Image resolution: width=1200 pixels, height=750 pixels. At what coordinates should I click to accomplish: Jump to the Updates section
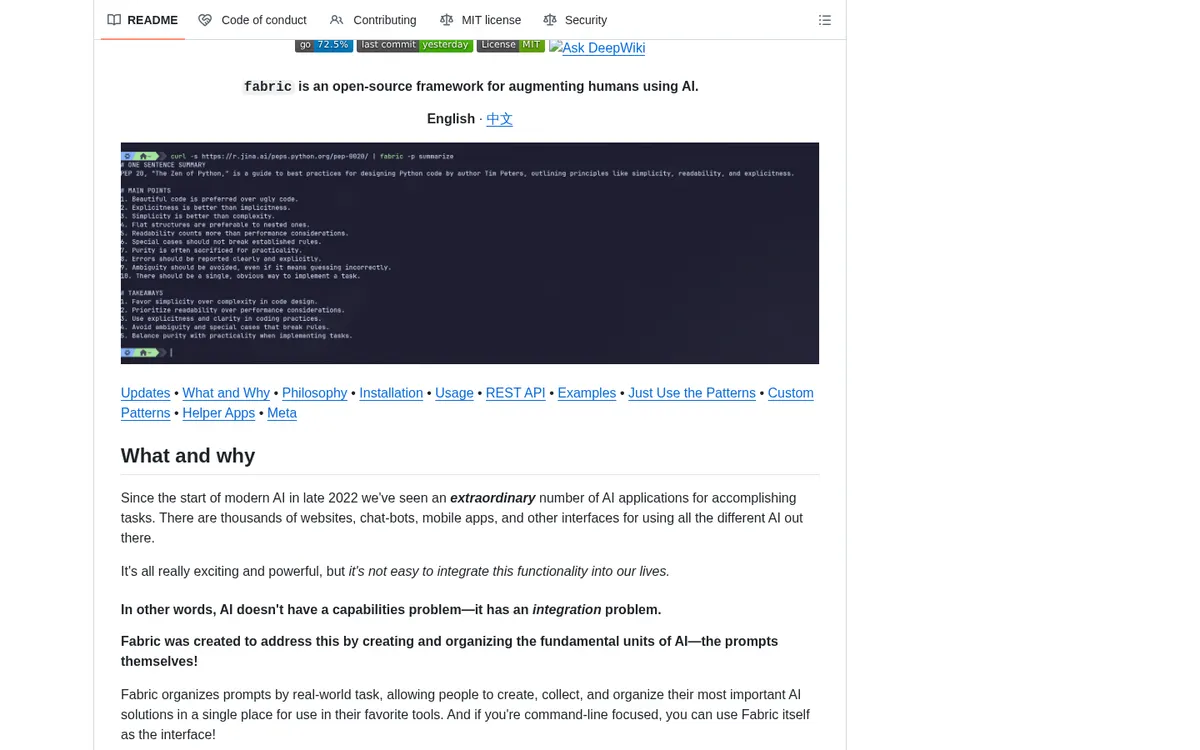(145, 393)
